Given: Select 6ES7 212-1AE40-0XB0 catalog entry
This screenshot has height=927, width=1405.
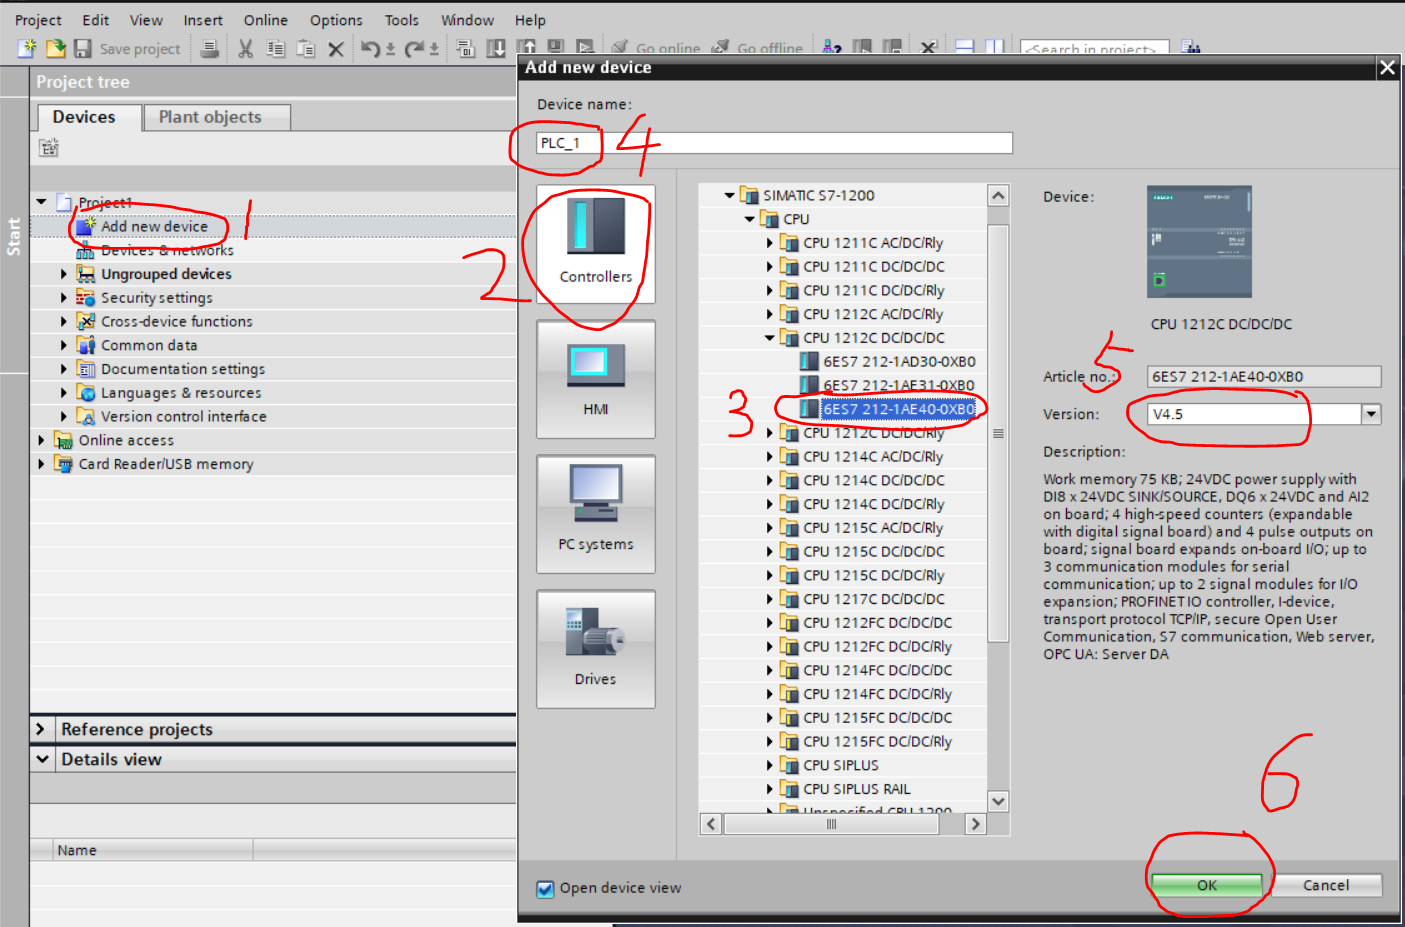Looking at the screenshot, I should [x=899, y=409].
